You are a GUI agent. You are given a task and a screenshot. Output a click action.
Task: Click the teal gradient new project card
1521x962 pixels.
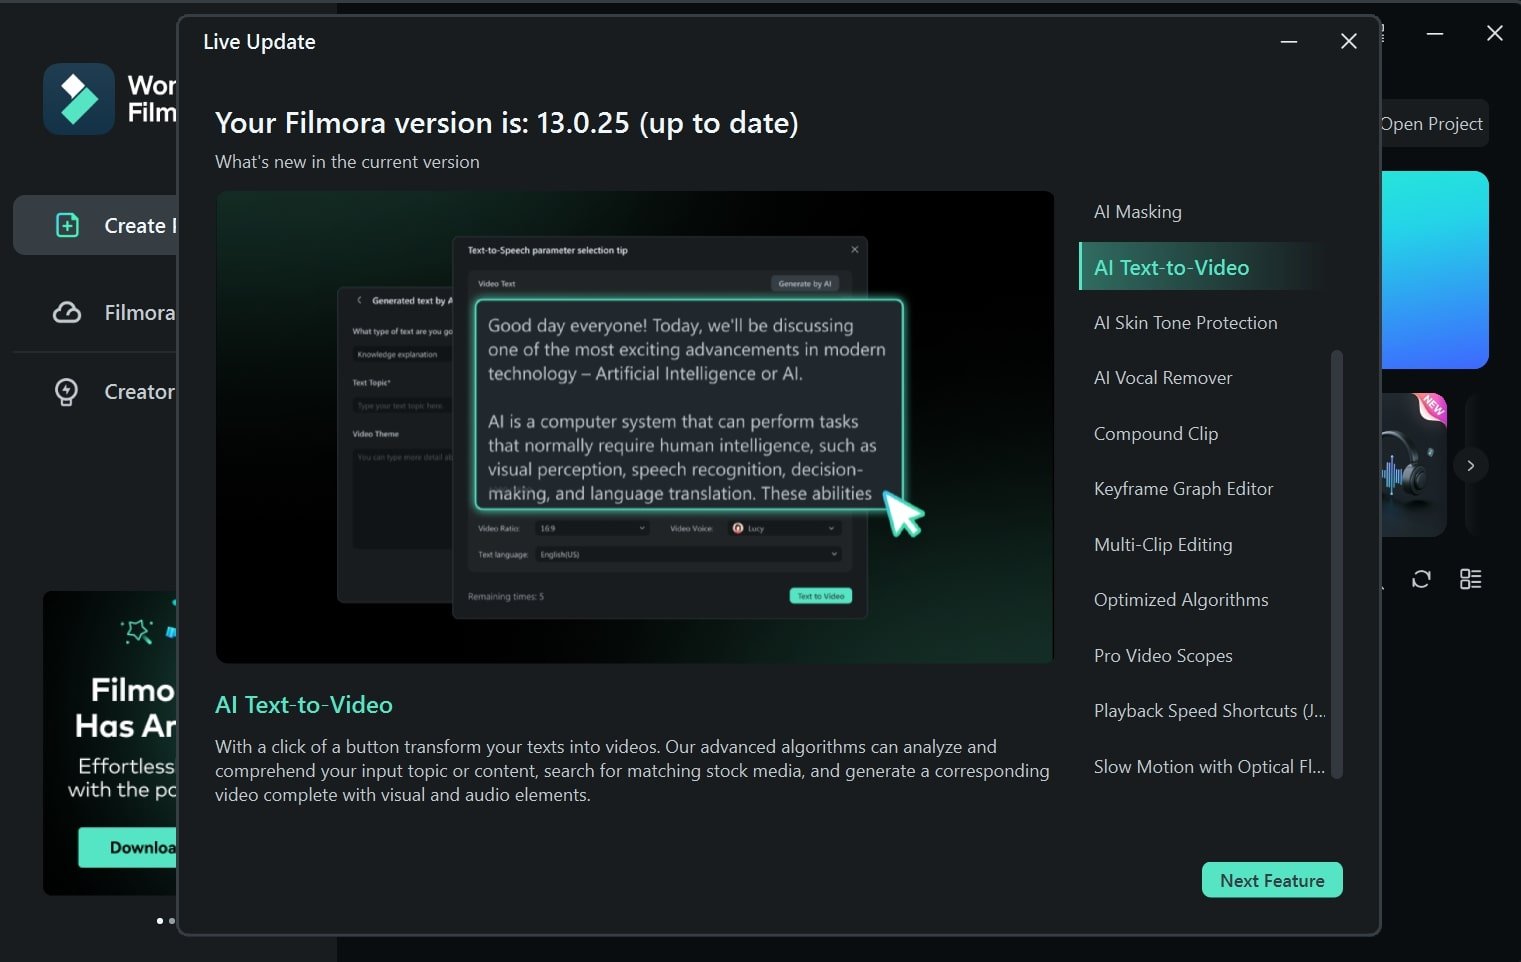click(1435, 270)
